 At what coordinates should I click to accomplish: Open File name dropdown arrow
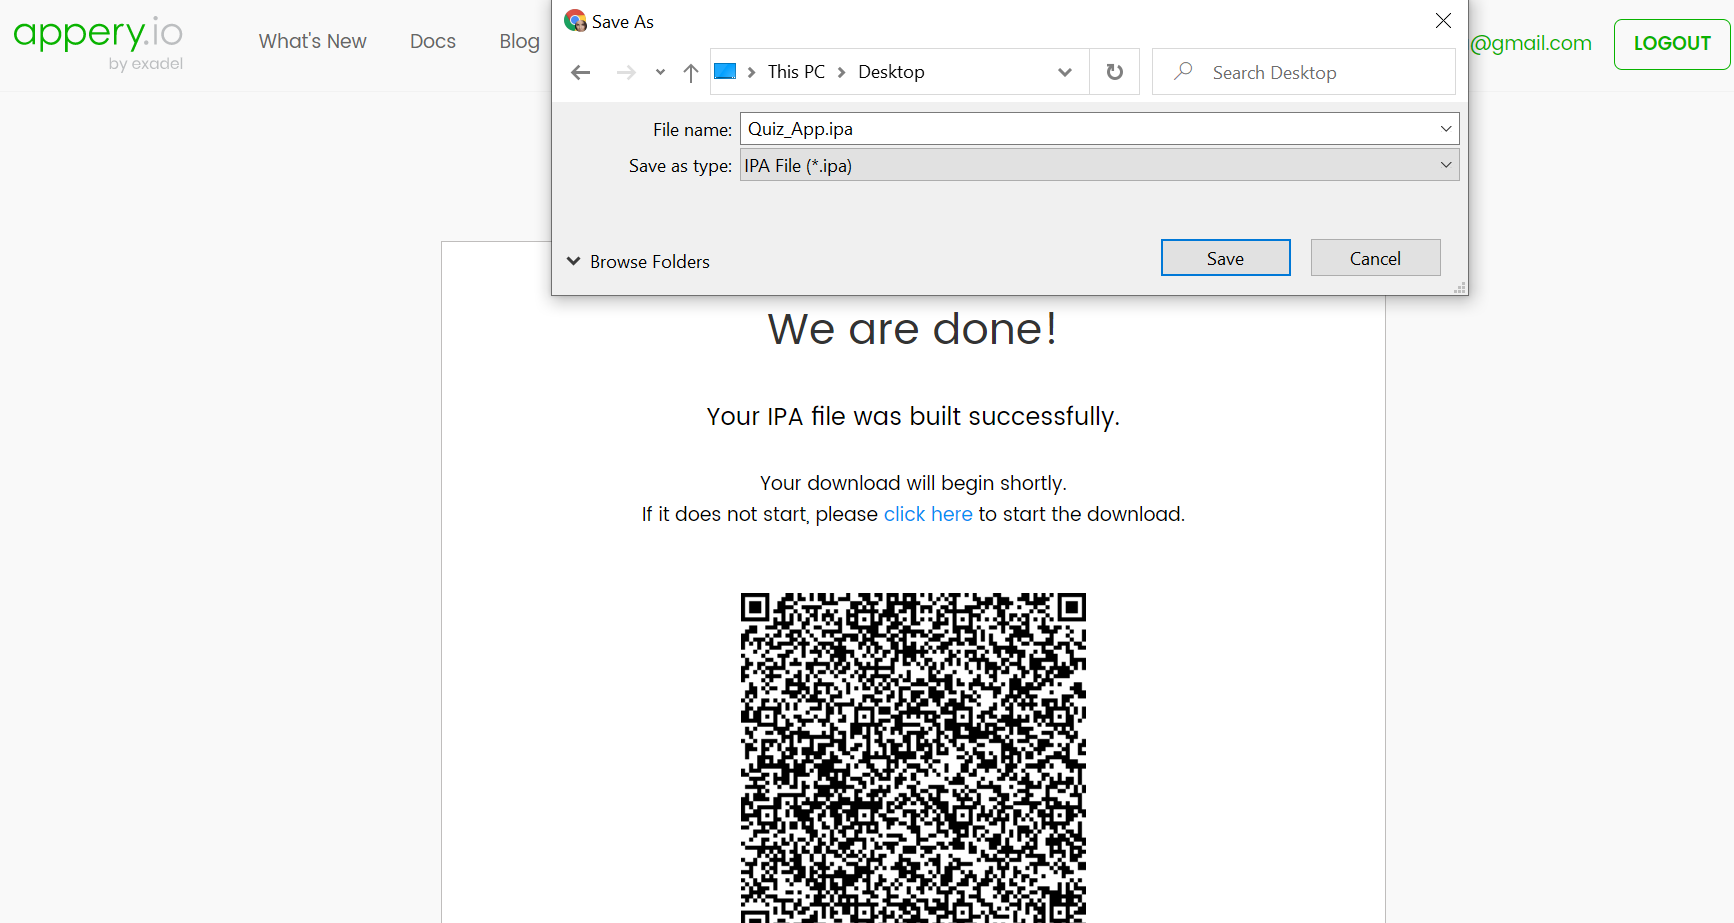pyautogui.click(x=1446, y=129)
